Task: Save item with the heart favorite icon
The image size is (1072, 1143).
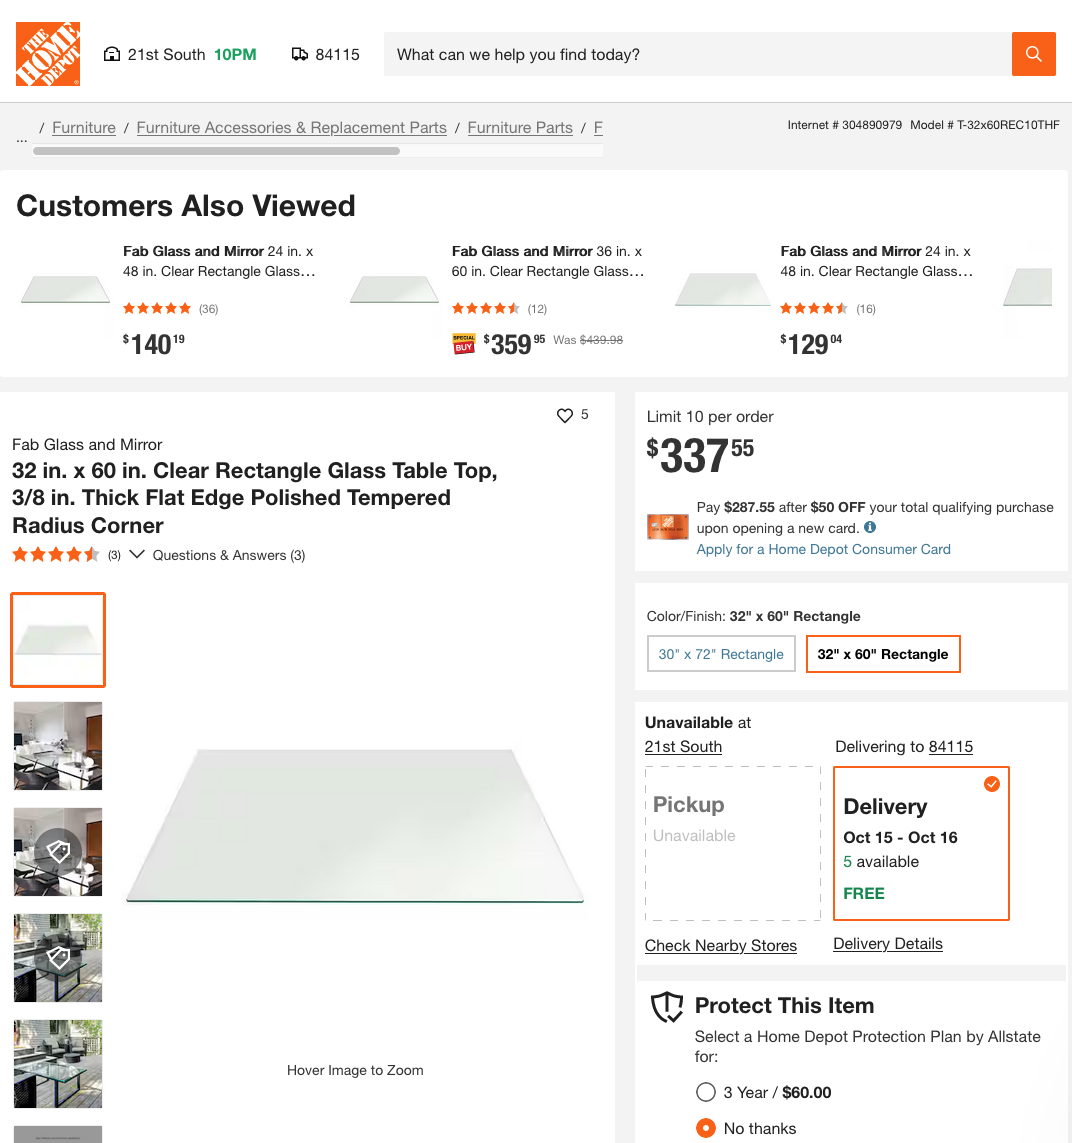Action: pos(565,415)
